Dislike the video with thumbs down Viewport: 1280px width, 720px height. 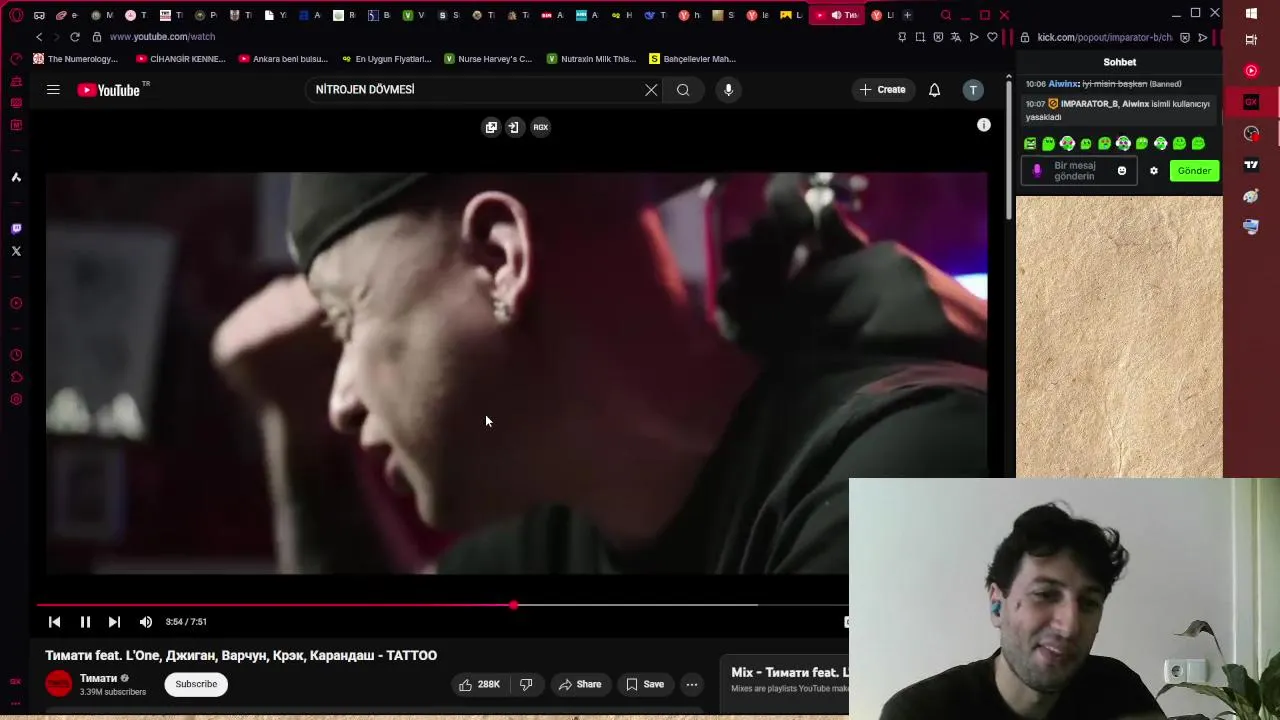(x=526, y=684)
